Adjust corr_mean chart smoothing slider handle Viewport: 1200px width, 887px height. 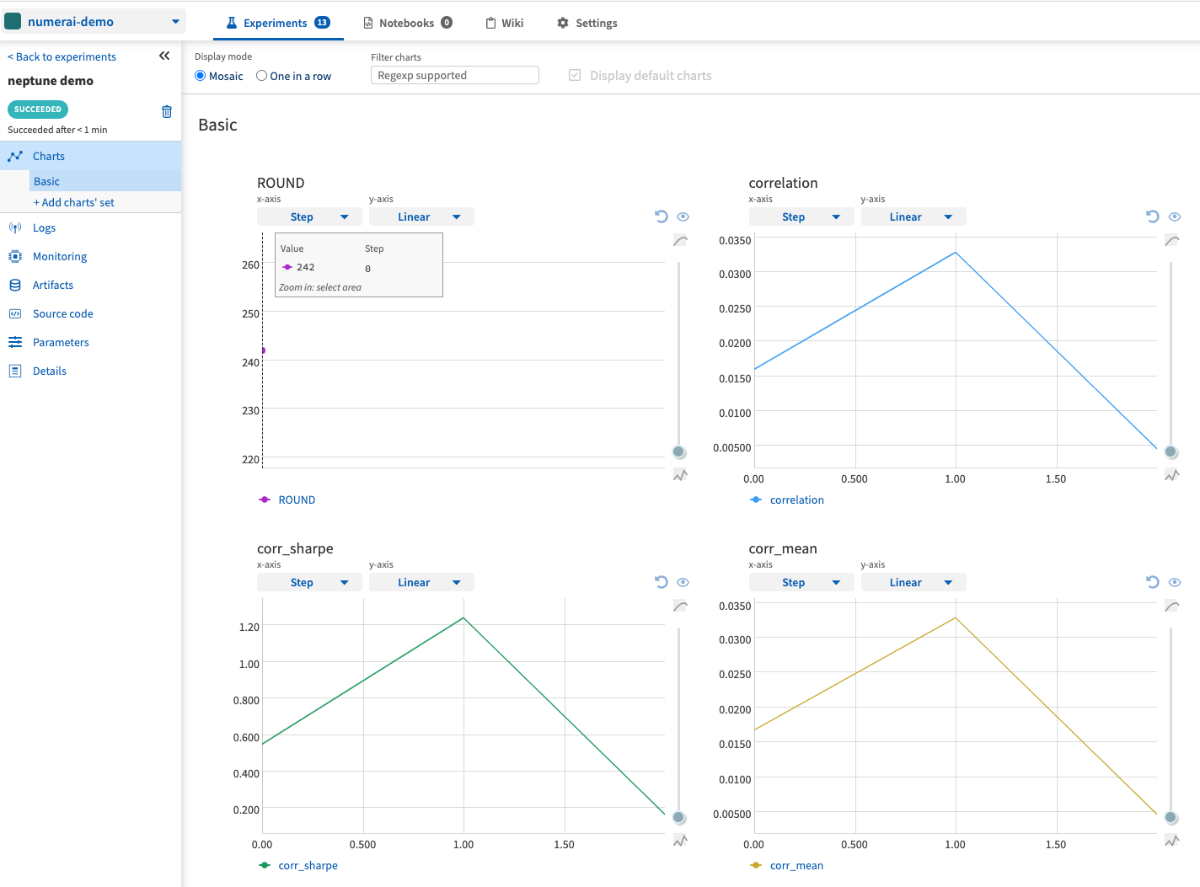pos(1172,818)
